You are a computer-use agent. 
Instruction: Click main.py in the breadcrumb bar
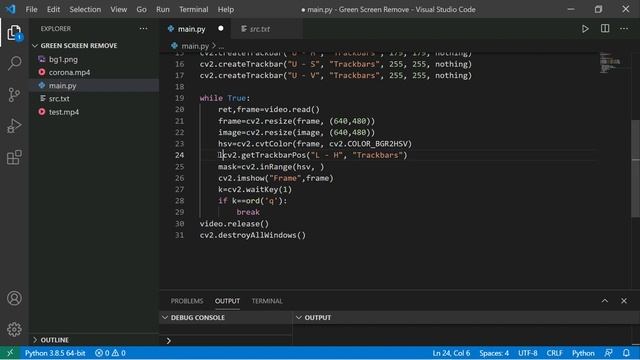click(195, 46)
